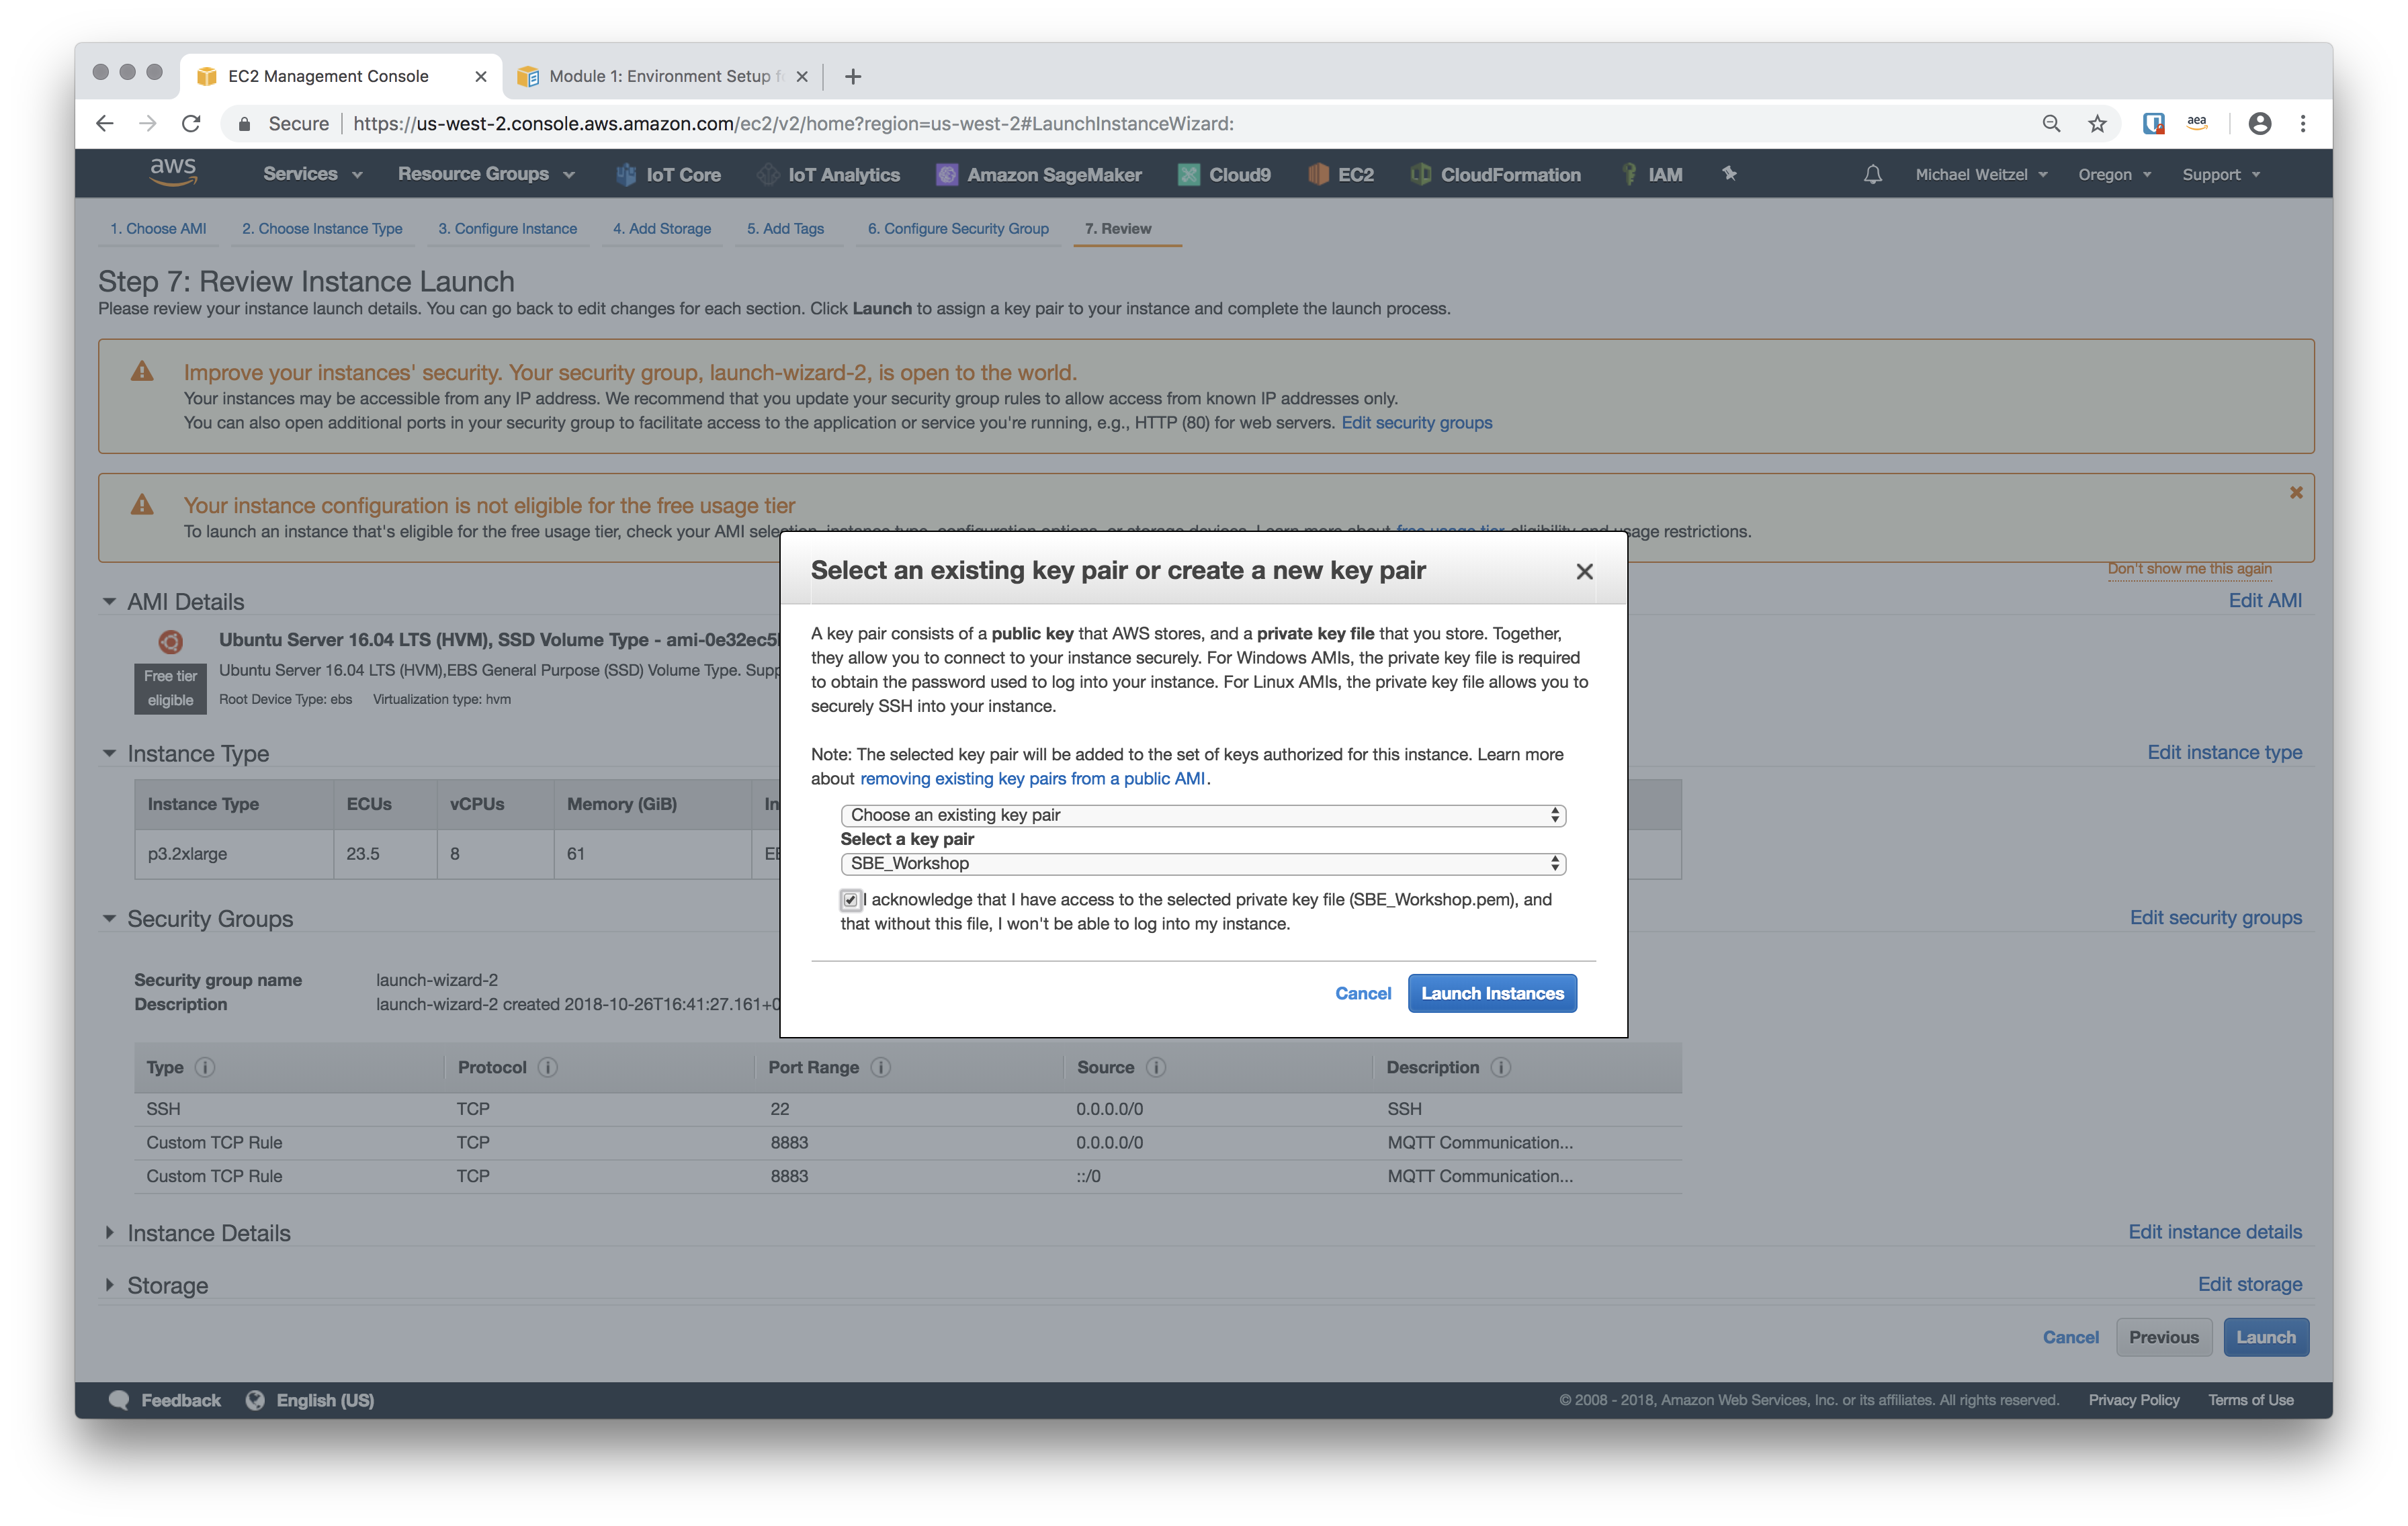Go to step 6. Configure Security Group
This screenshot has width=2408, height=1526.
point(958,228)
